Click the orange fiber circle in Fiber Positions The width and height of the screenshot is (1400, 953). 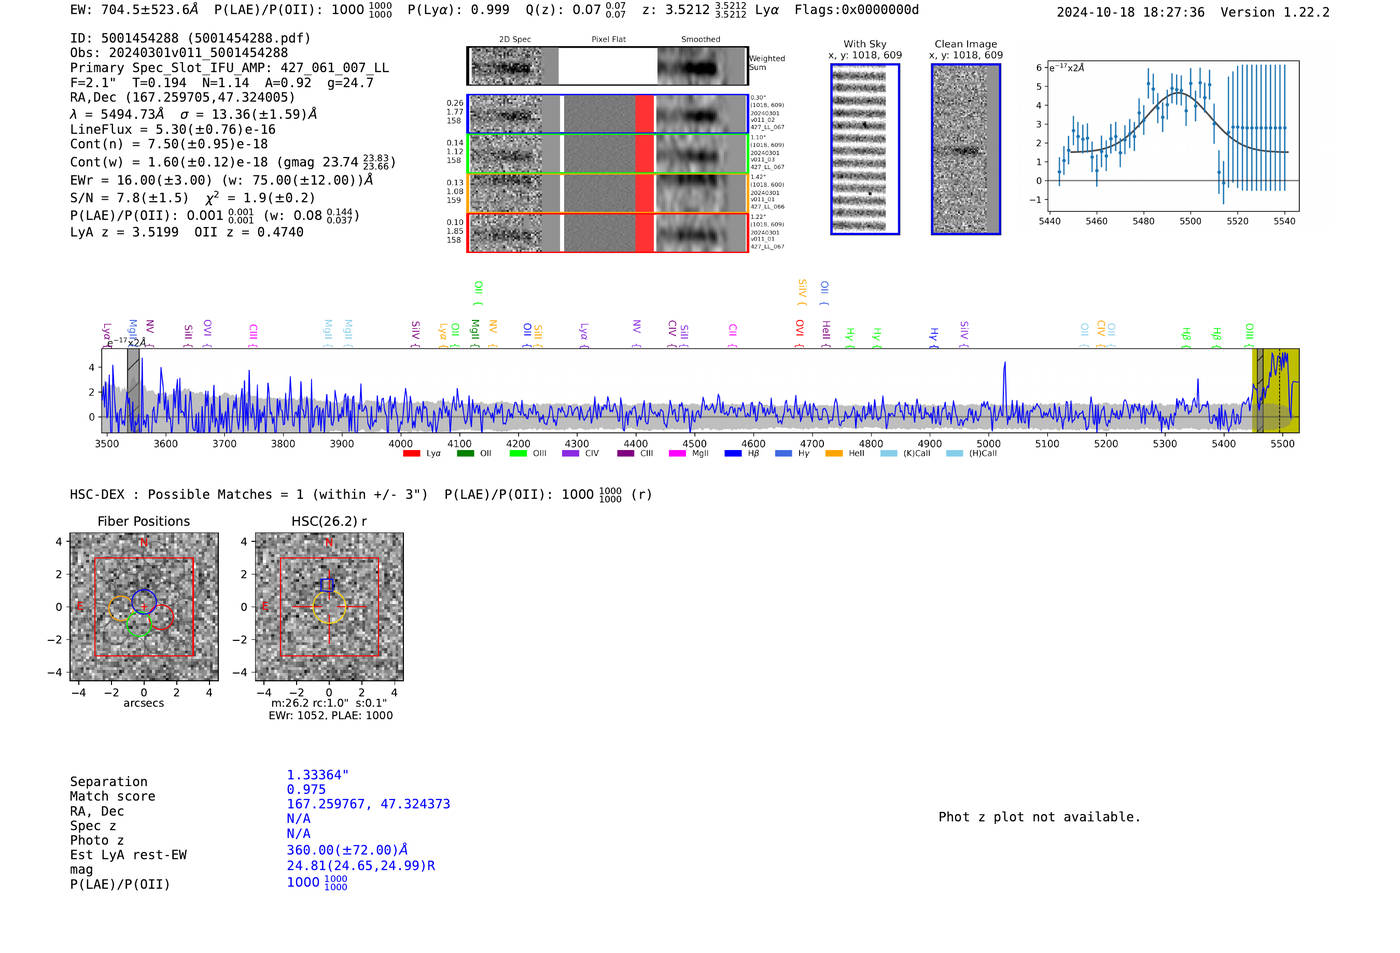point(120,608)
